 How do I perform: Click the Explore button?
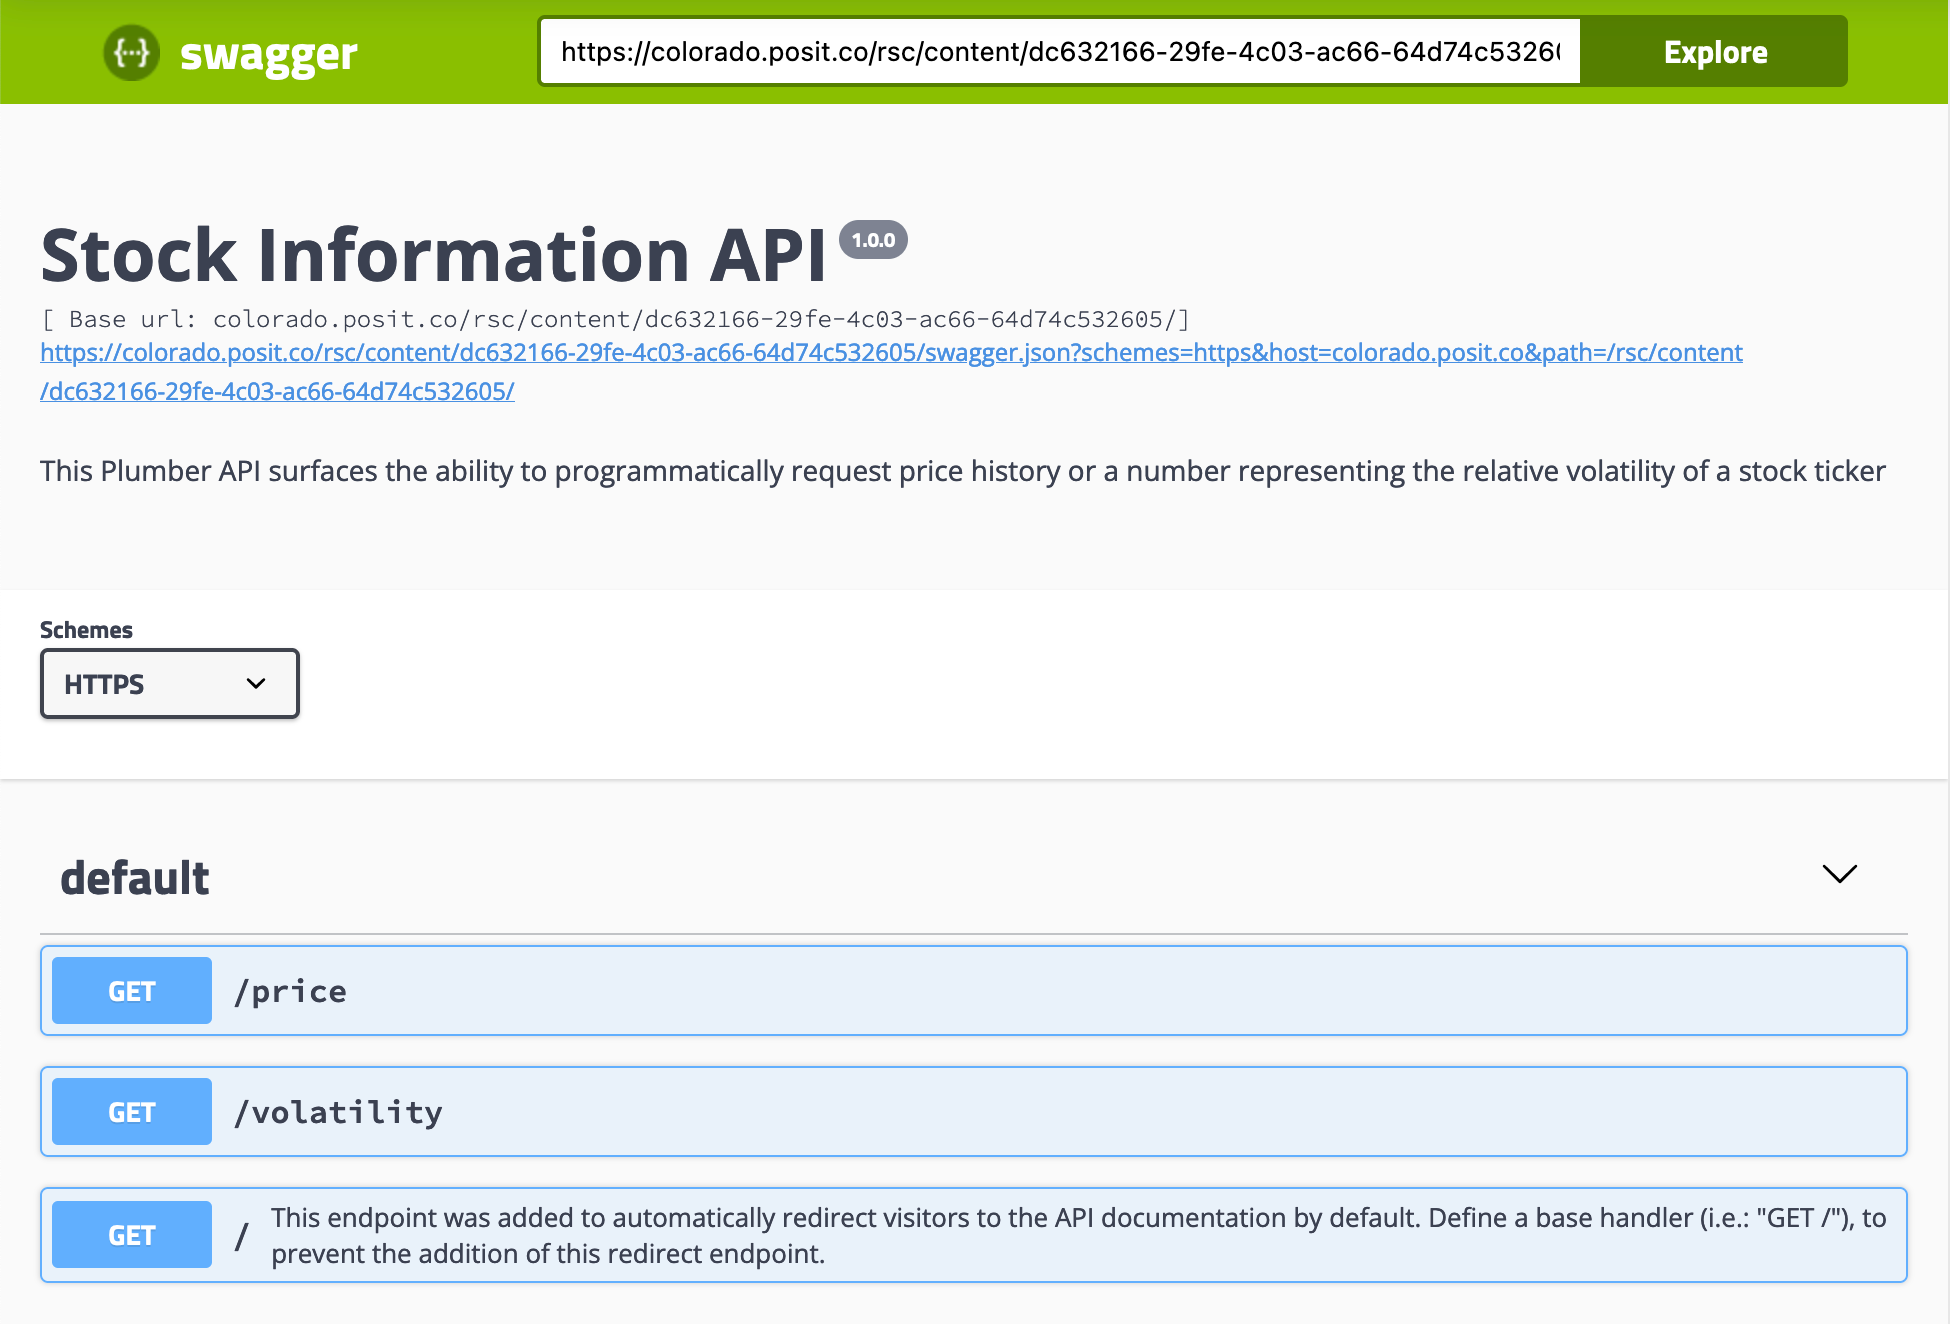[x=1714, y=52]
